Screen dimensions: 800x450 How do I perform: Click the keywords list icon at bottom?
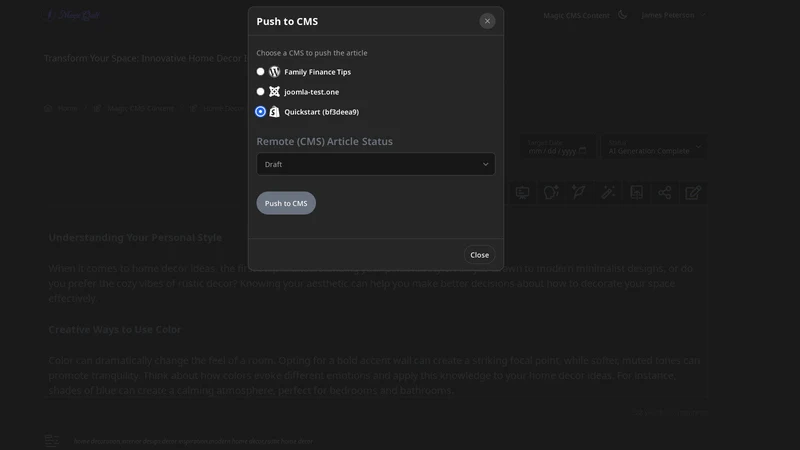tap(52, 440)
